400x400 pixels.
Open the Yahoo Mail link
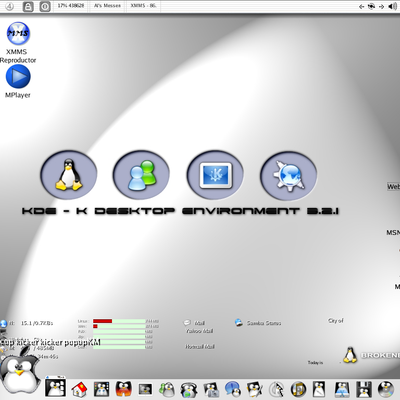[x=199, y=331]
